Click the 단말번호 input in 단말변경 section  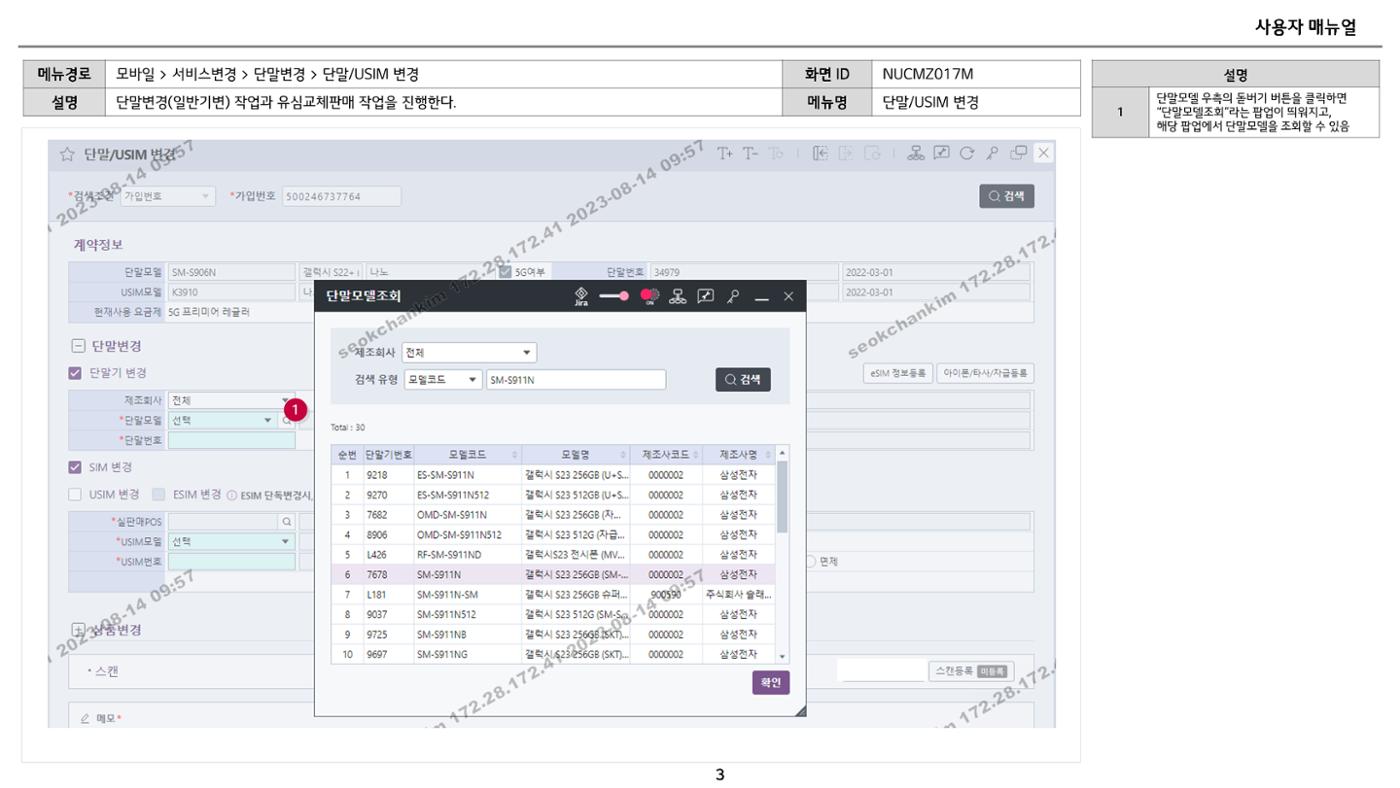pyautogui.click(x=232, y=440)
